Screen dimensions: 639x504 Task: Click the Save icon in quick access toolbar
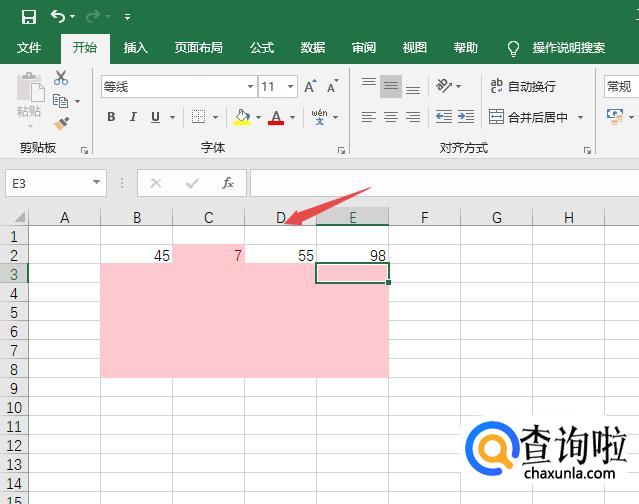click(29, 17)
